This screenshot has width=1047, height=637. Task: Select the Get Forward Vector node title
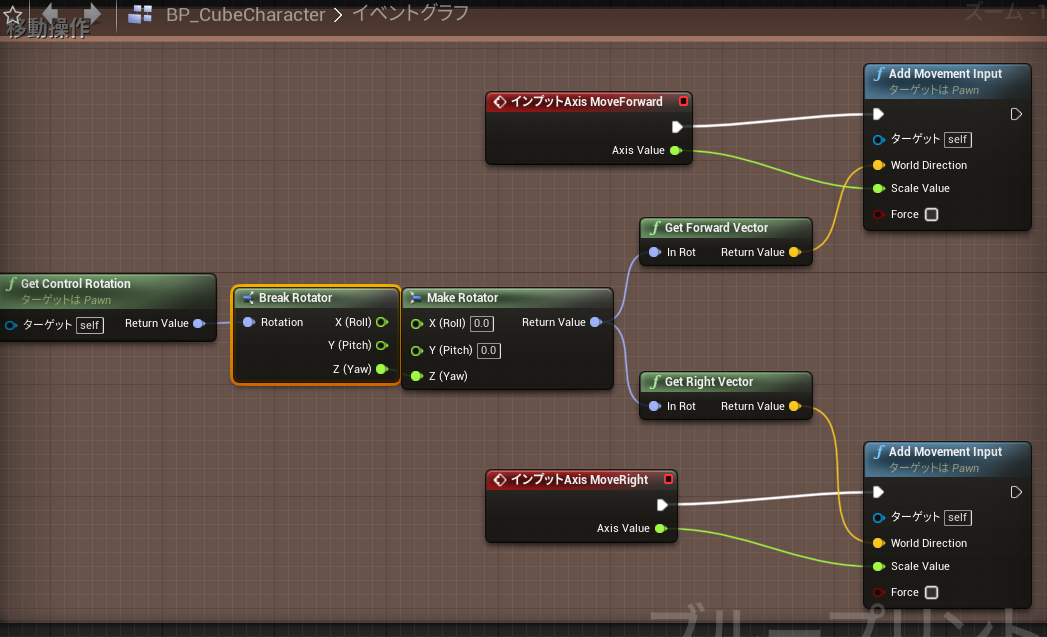716,228
